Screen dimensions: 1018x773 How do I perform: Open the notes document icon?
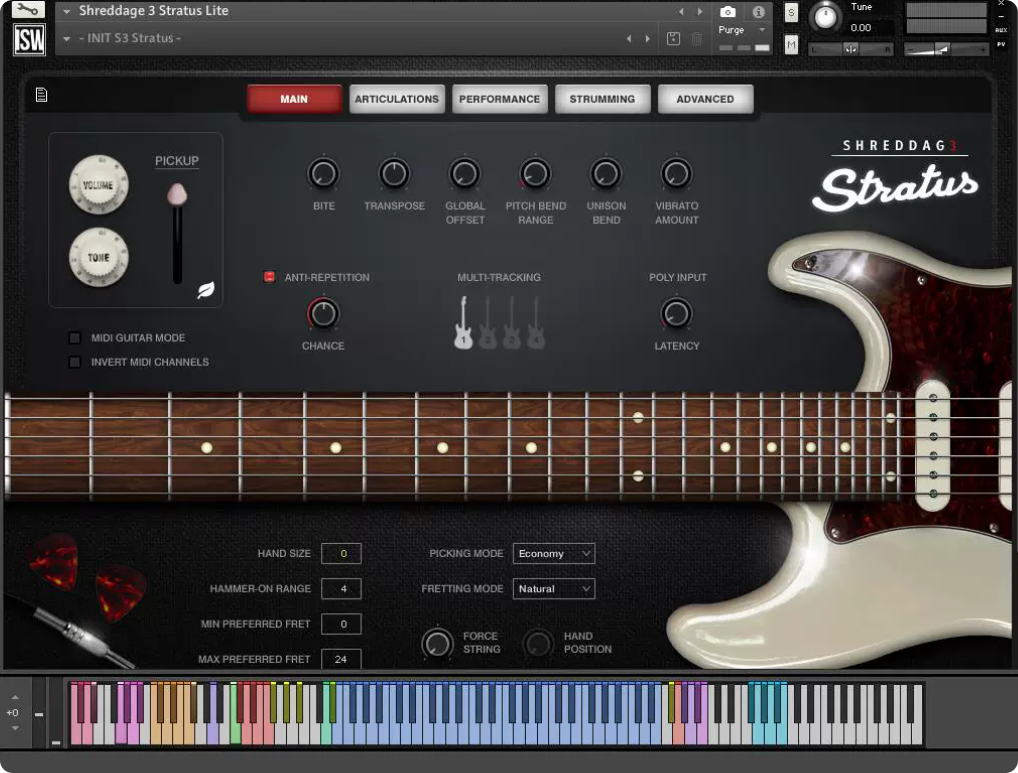(42, 95)
